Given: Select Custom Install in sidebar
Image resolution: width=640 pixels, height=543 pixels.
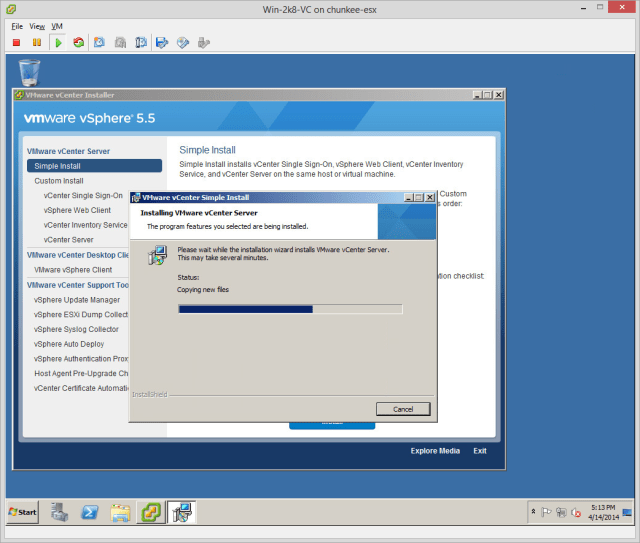Looking at the screenshot, I should pos(59,181).
